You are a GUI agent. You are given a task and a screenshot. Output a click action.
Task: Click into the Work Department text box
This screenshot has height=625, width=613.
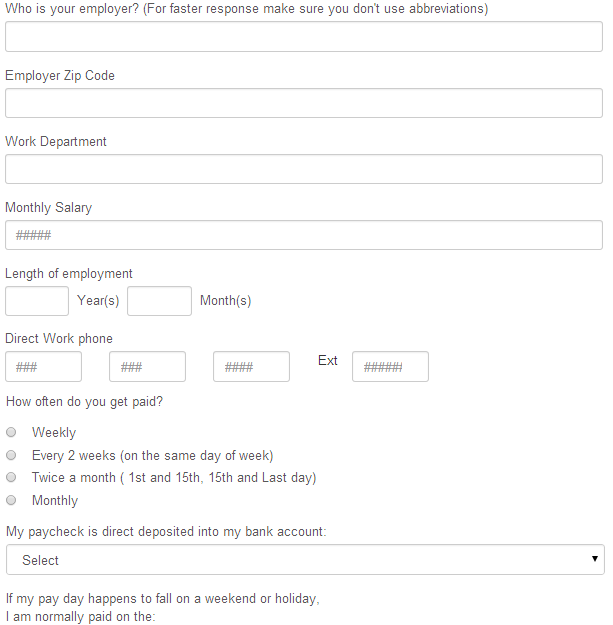coord(304,169)
